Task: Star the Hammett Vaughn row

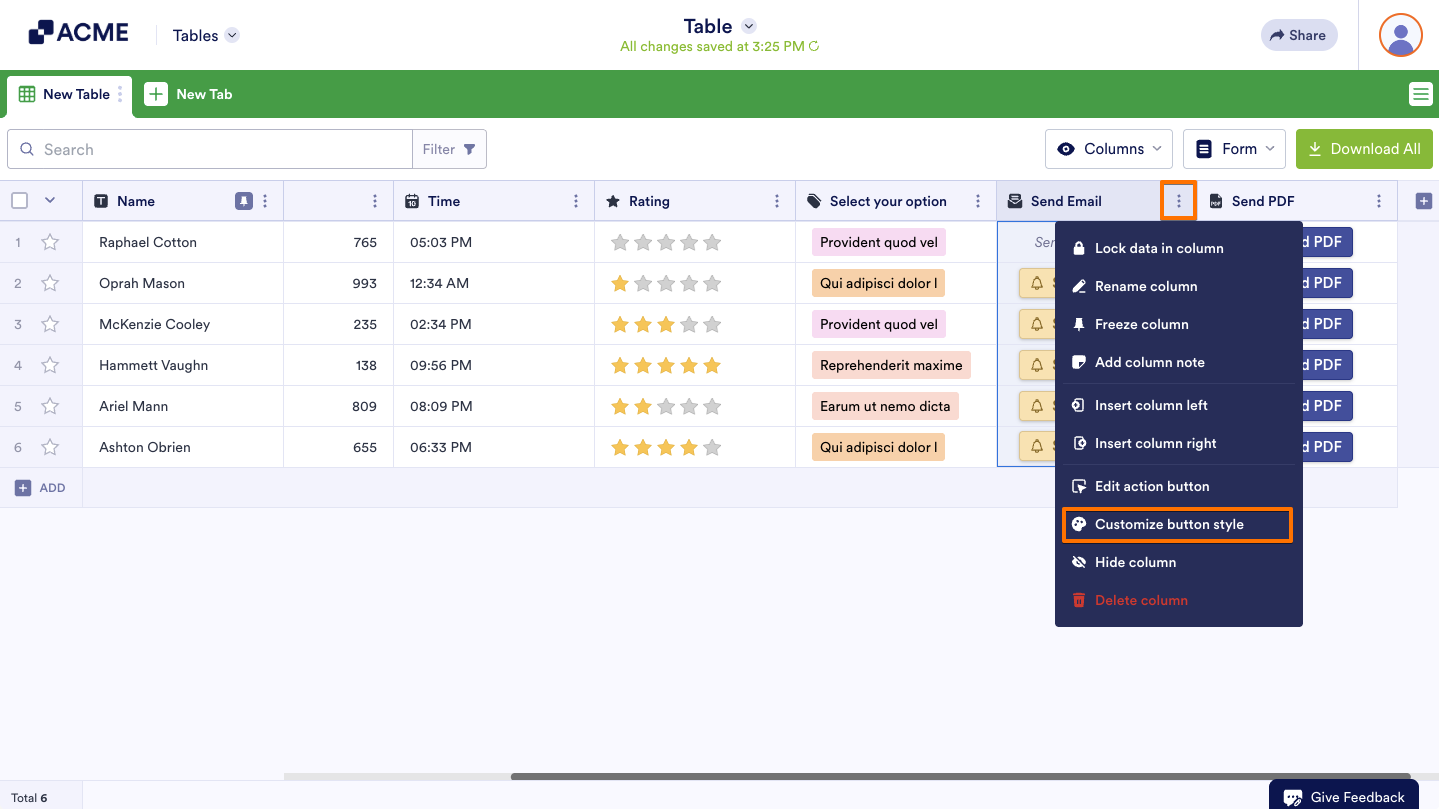Action: point(50,365)
